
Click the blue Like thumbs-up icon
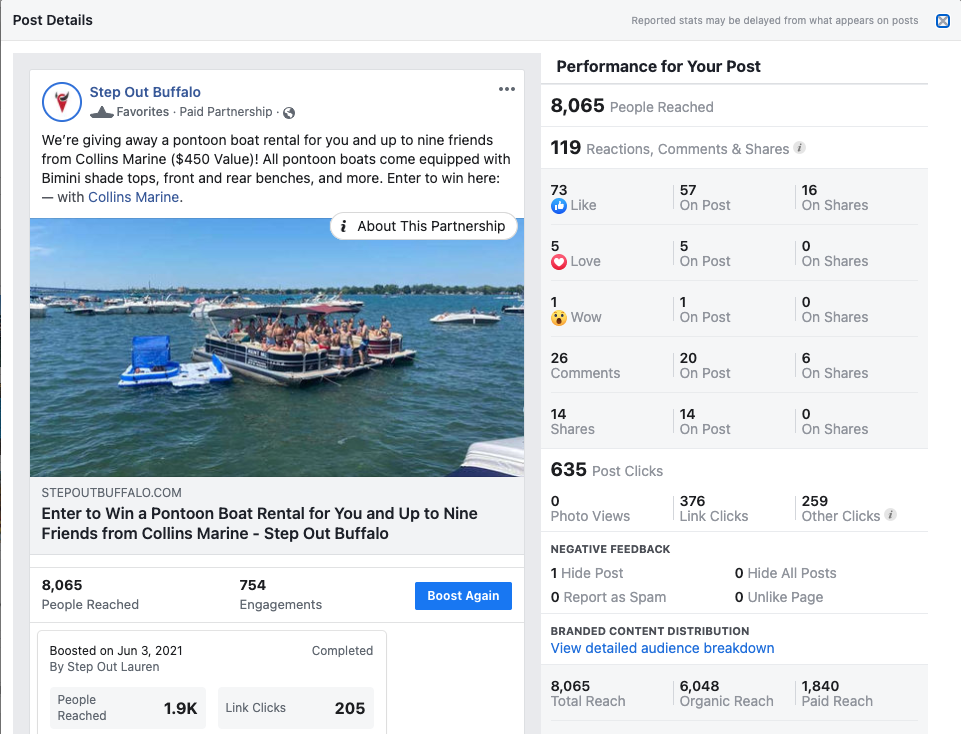pos(558,206)
